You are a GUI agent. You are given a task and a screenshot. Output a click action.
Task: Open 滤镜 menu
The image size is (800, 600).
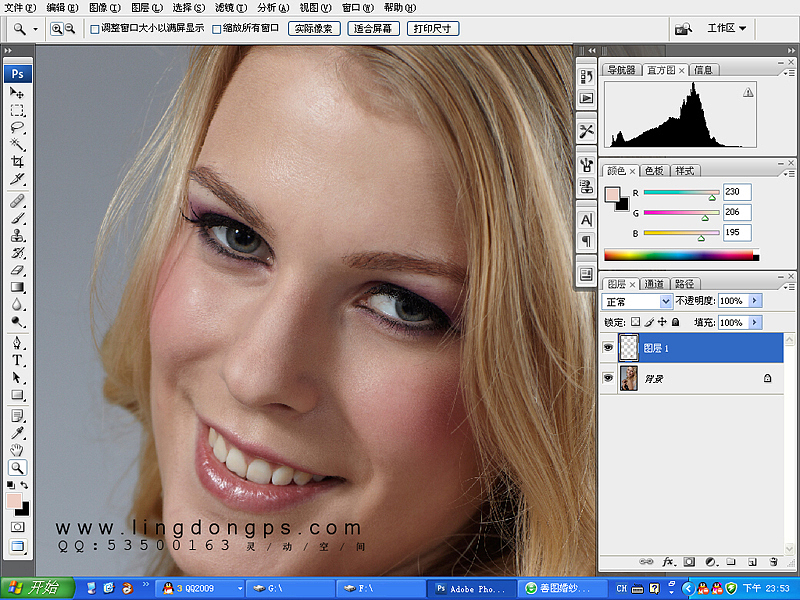point(231,8)
